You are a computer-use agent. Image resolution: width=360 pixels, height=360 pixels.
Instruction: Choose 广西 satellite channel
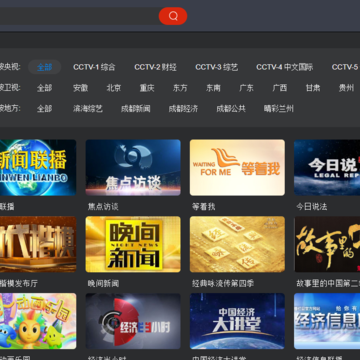(280, 88)
